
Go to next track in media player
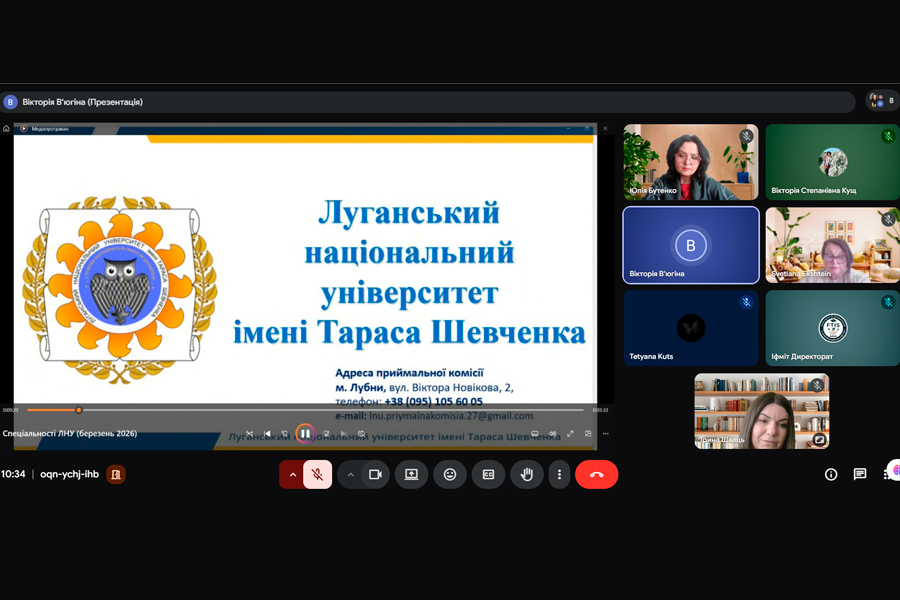click(344, 433)
